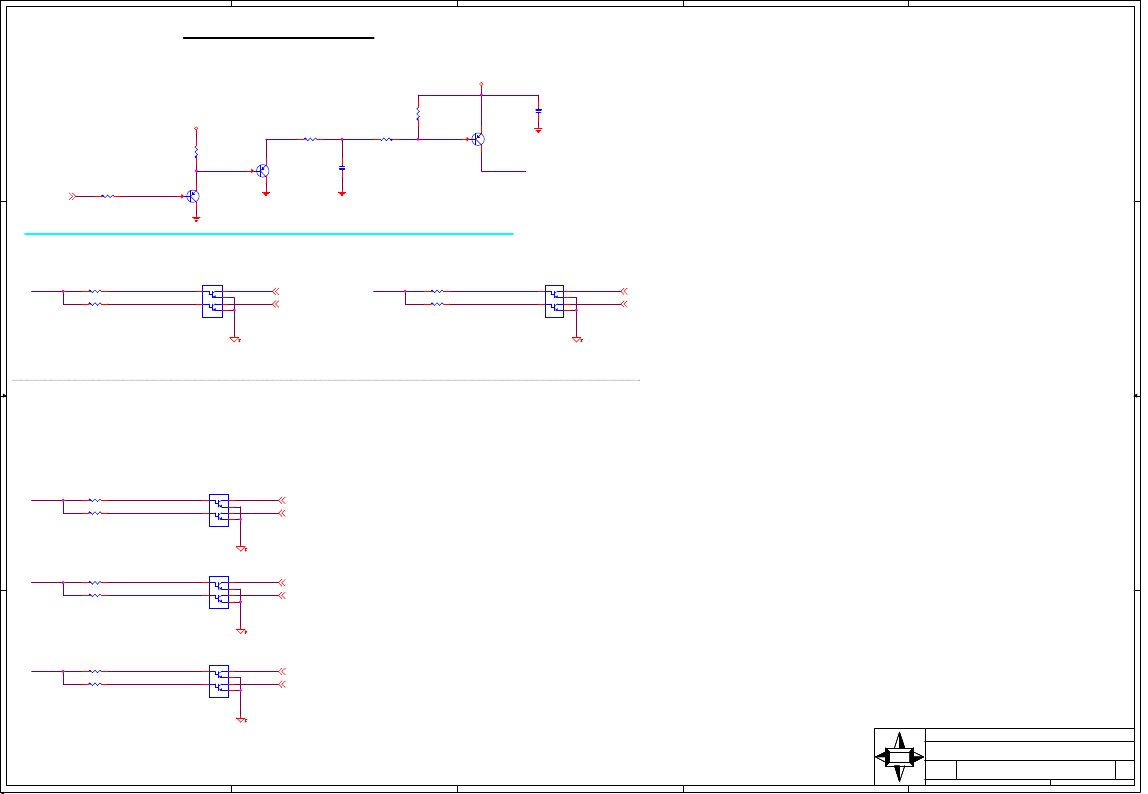Select the ground symbol under the input-stage transistor
The image size is (1148, 794).
pyautogui.click(x=196, y=218)
